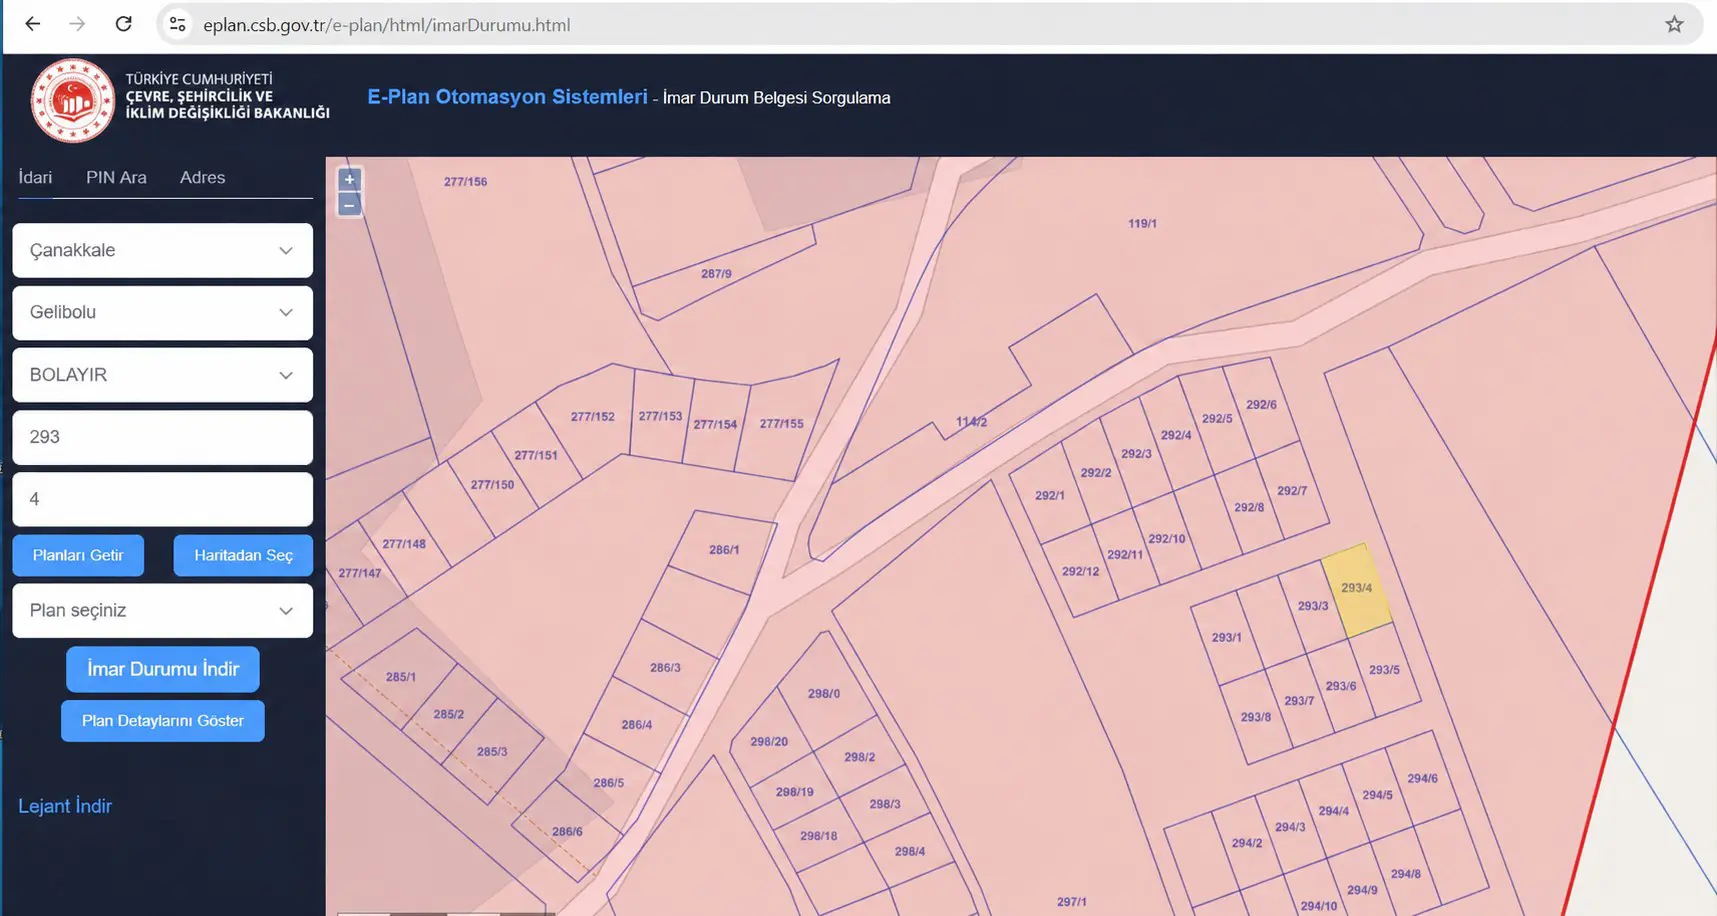
Task: Zoom out the map with minus button
Action: click(349, 205)
